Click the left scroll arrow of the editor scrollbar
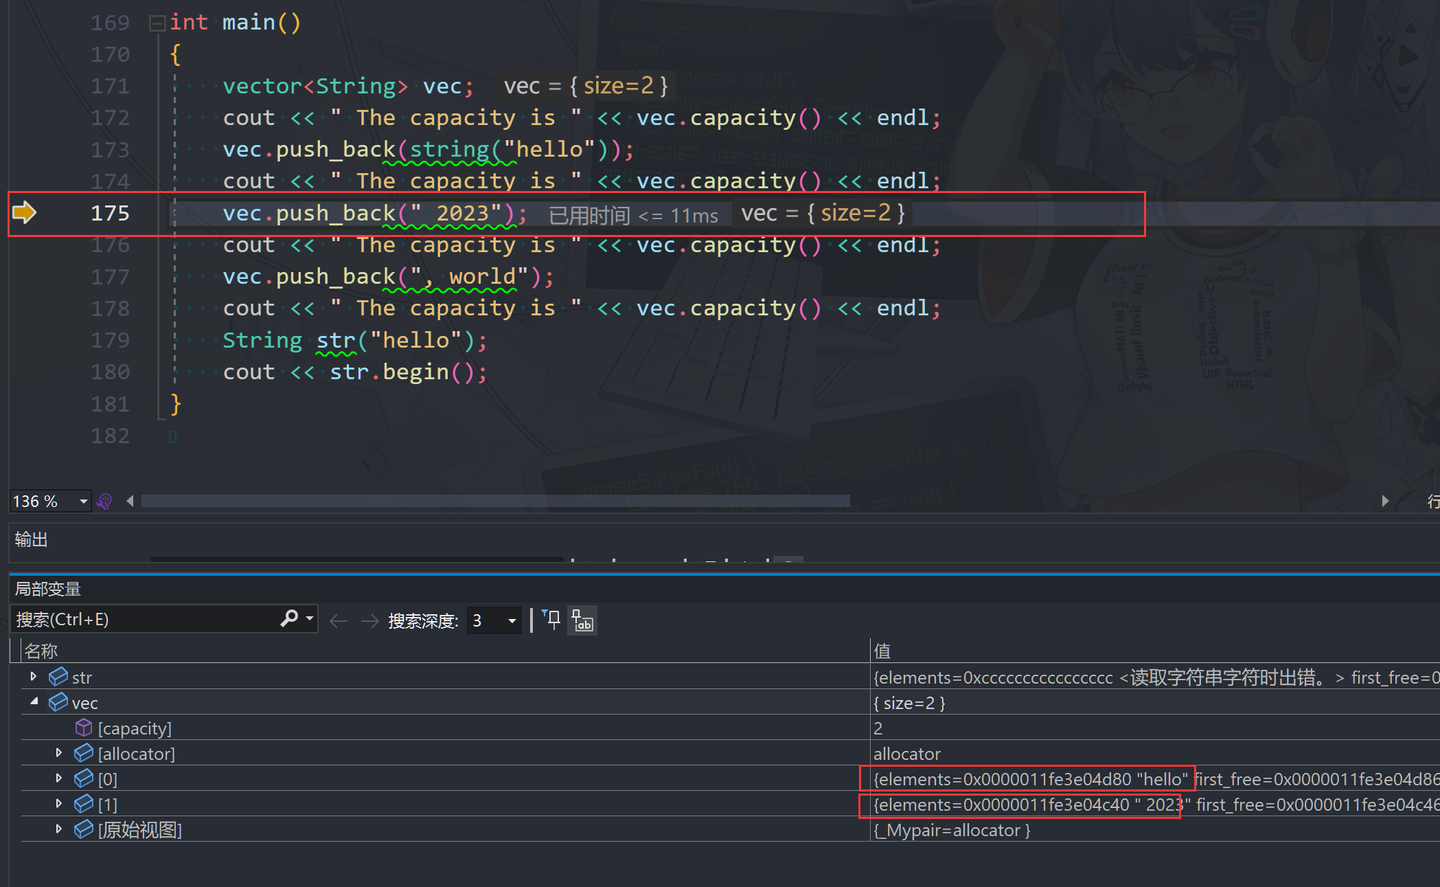This screenshot has height=887, width=1440. point(129,501)
